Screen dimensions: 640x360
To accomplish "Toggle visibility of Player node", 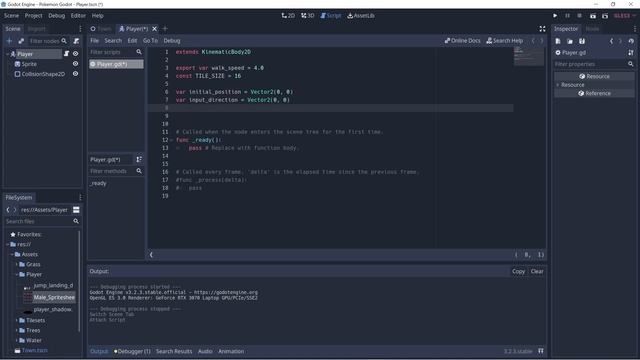I will pyautogui.click(x=76, y=54).
